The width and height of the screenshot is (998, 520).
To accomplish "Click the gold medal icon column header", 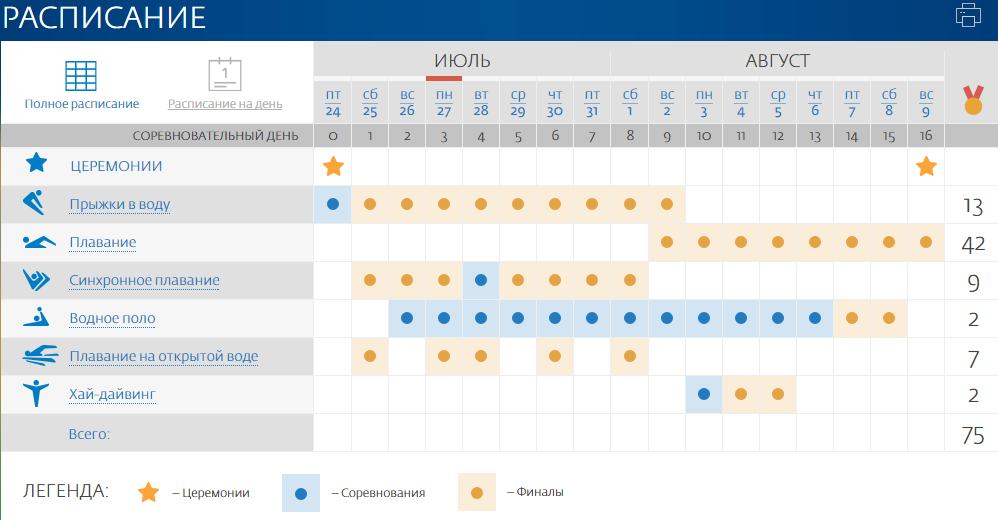I will pos(973,101).
